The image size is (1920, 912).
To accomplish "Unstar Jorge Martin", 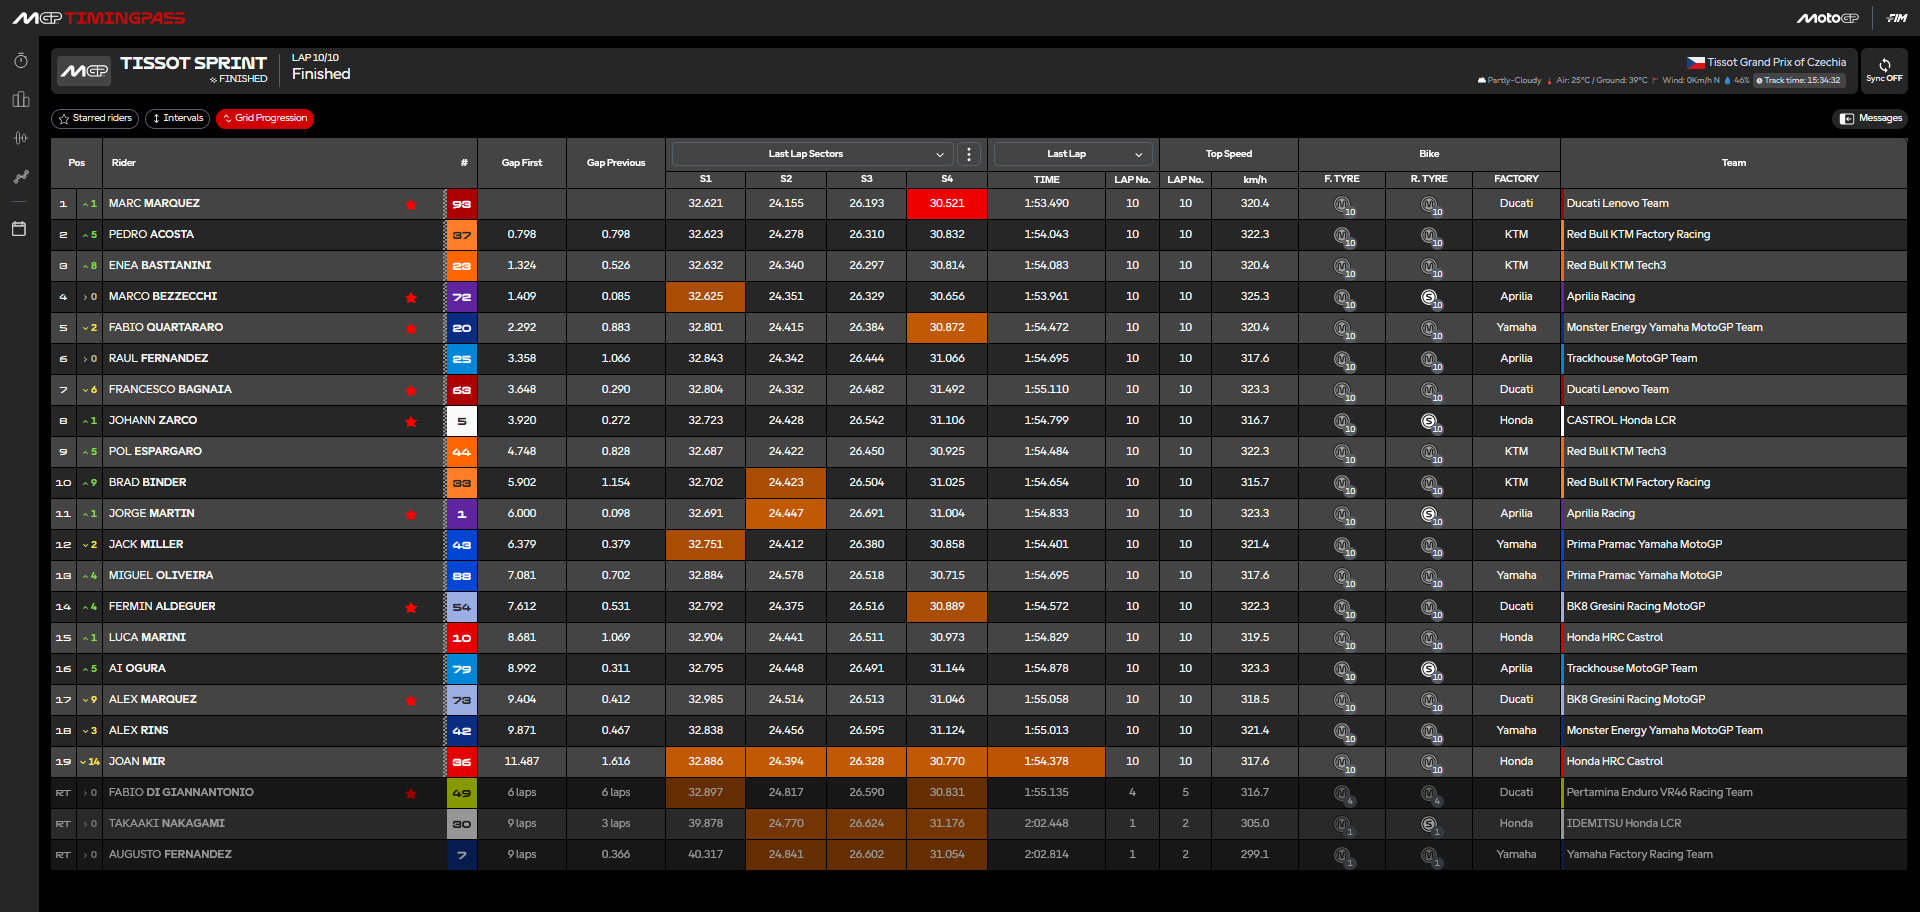I will 411,514.
